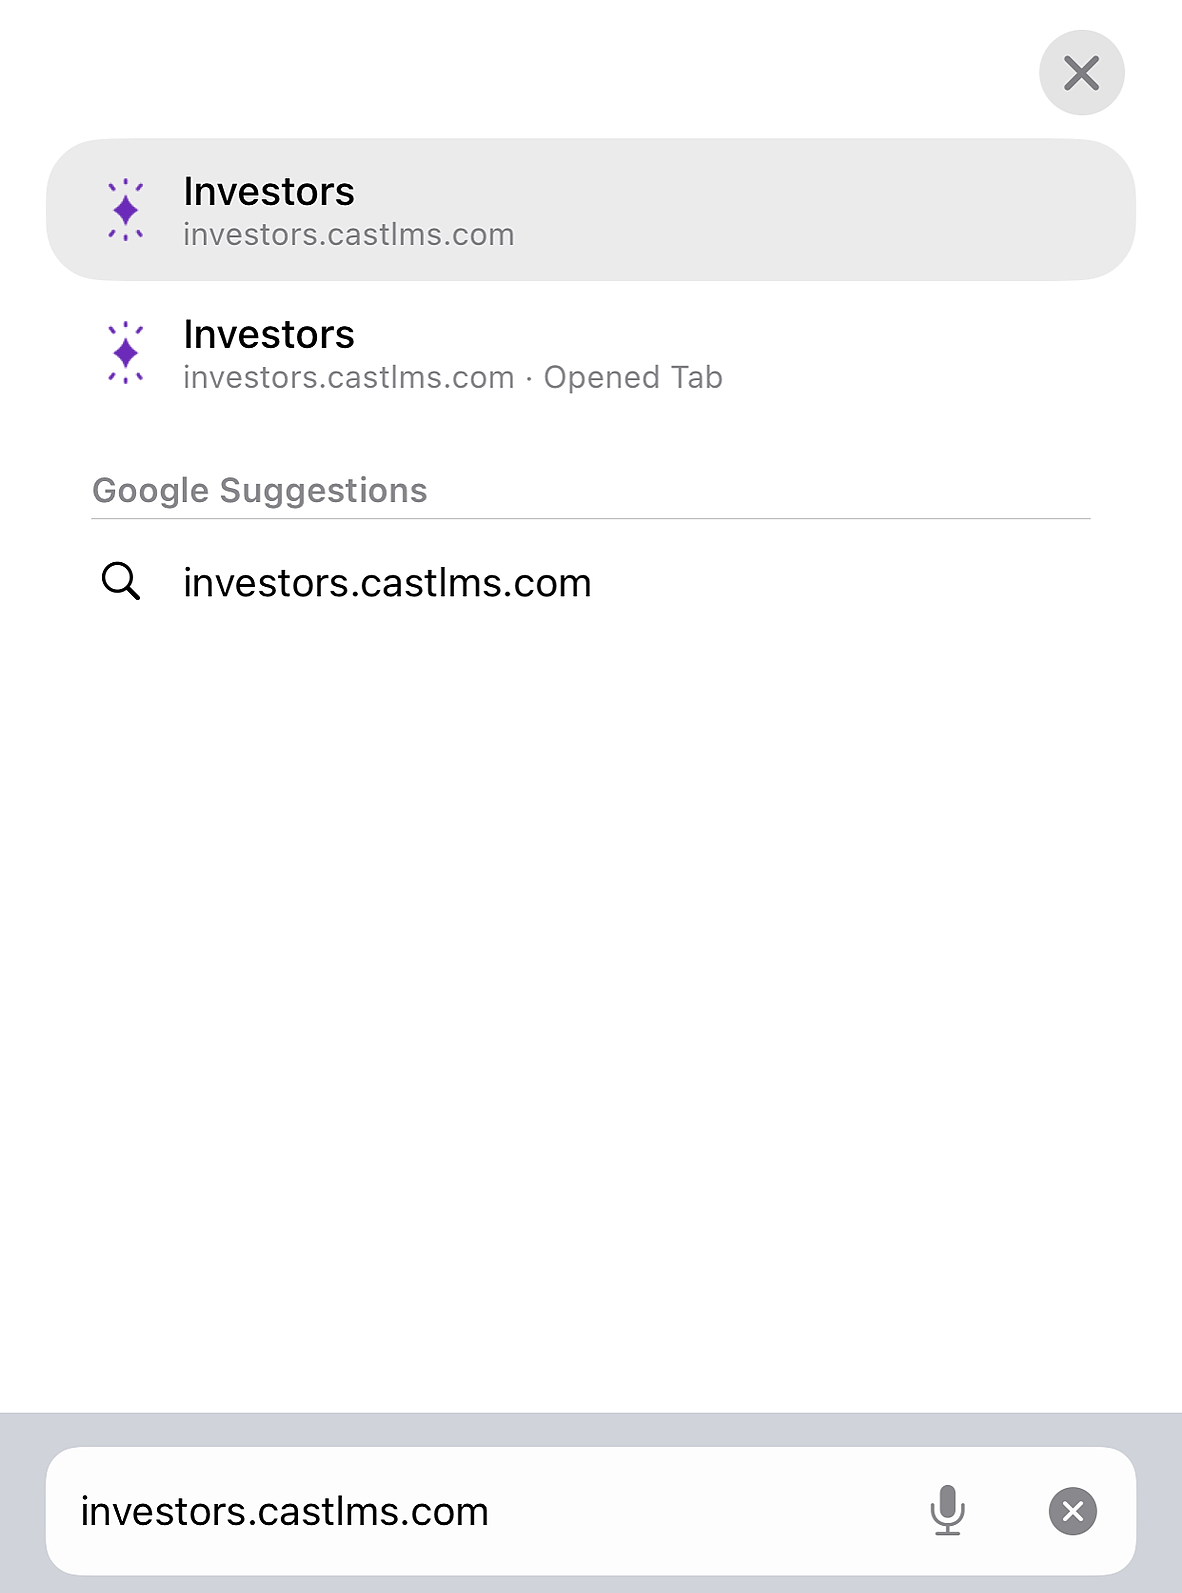Tap the Google Suggestions section header
1182x1593 pixels.
[x=260, y=491]
